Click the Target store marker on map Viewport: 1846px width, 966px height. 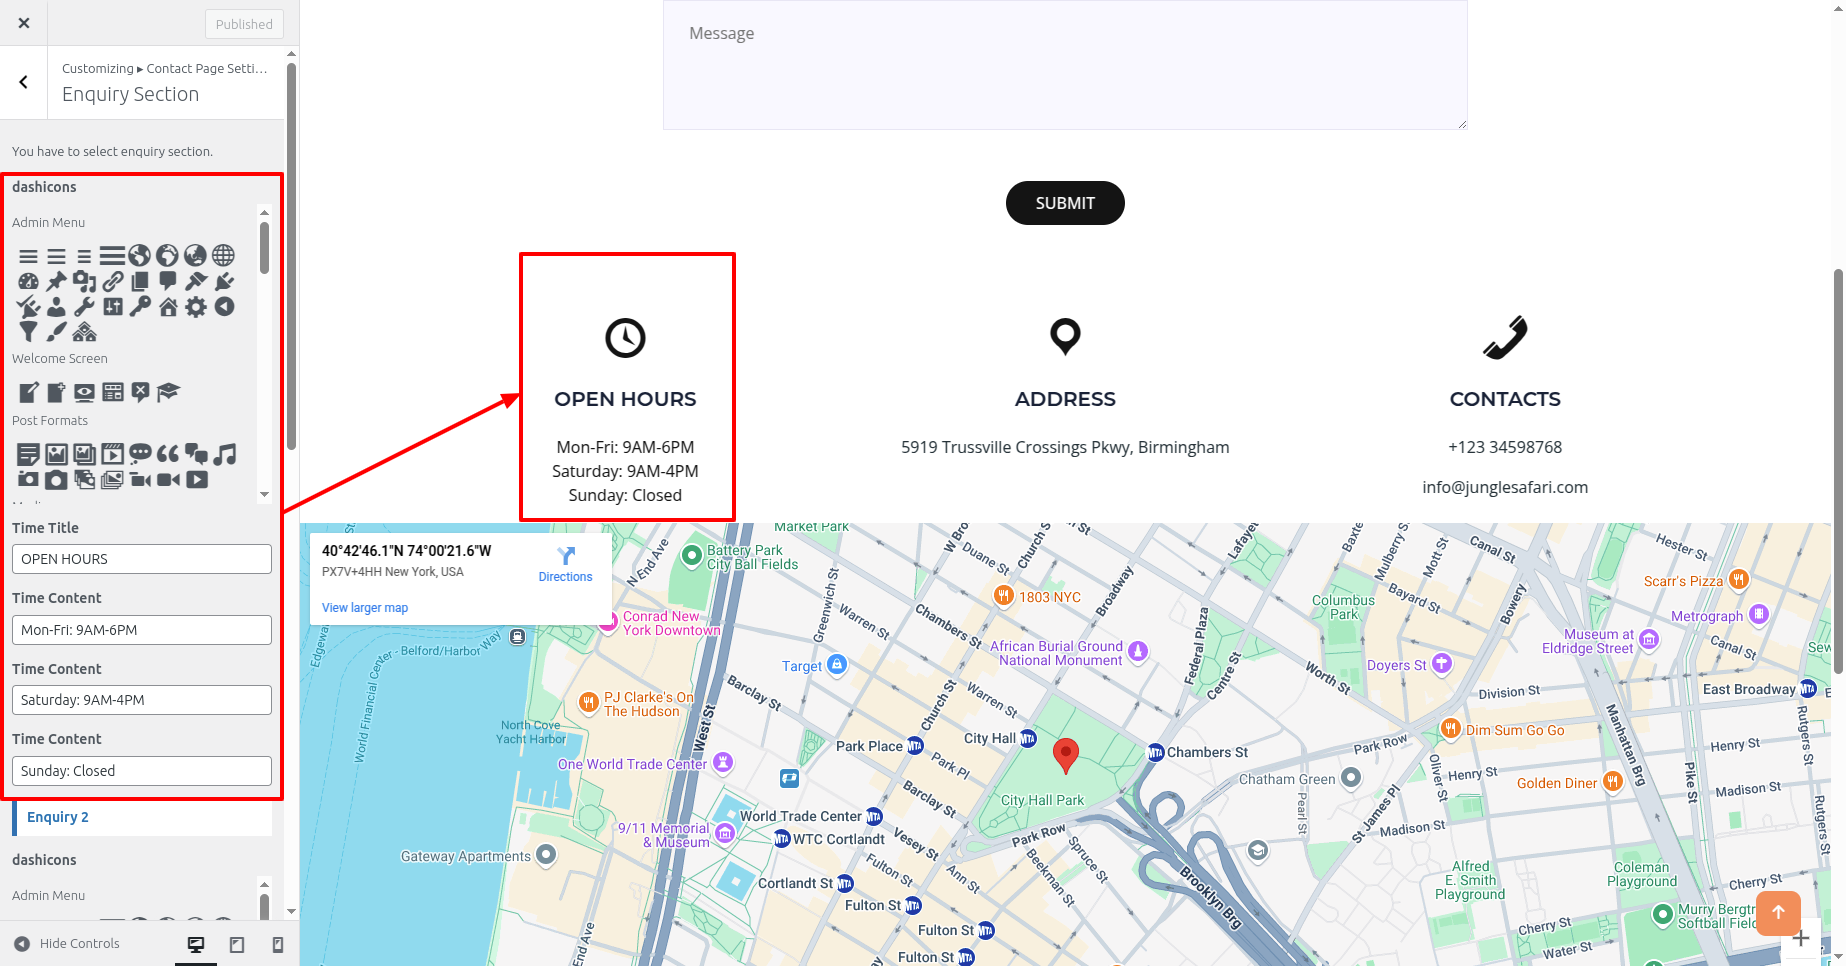(x=837, y=664)
